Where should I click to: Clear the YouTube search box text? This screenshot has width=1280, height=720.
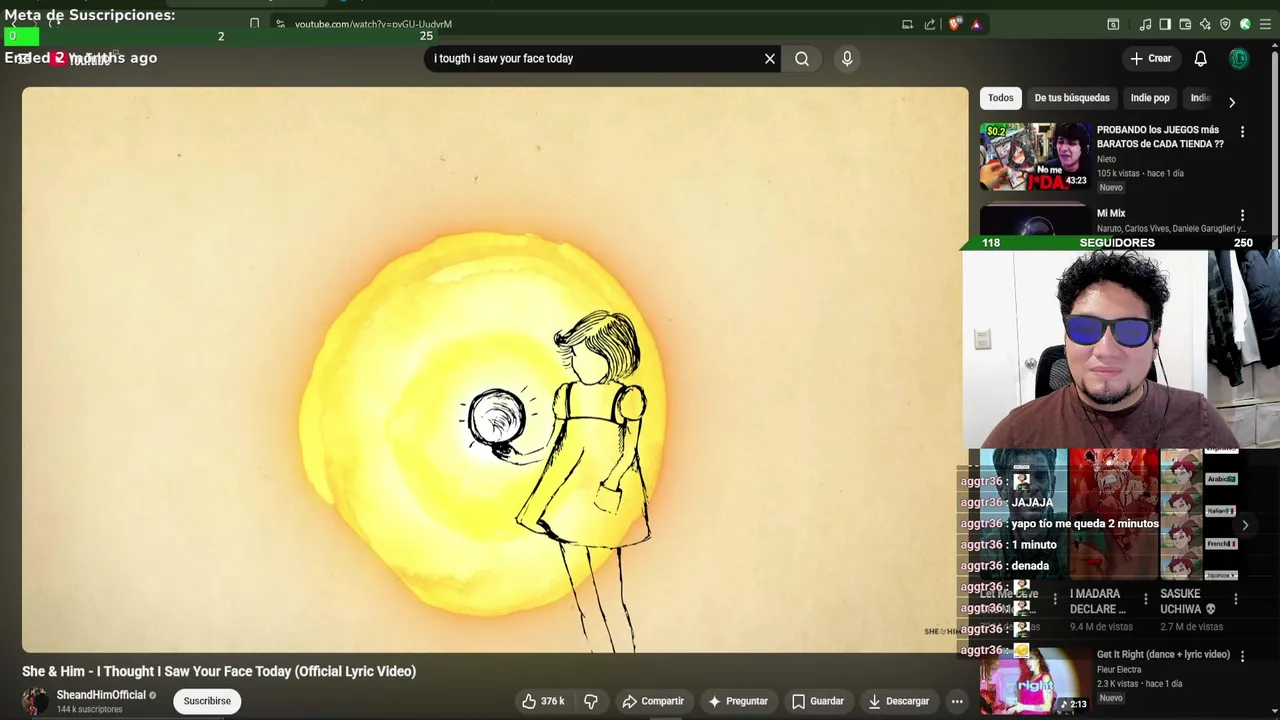click(770, 59)
